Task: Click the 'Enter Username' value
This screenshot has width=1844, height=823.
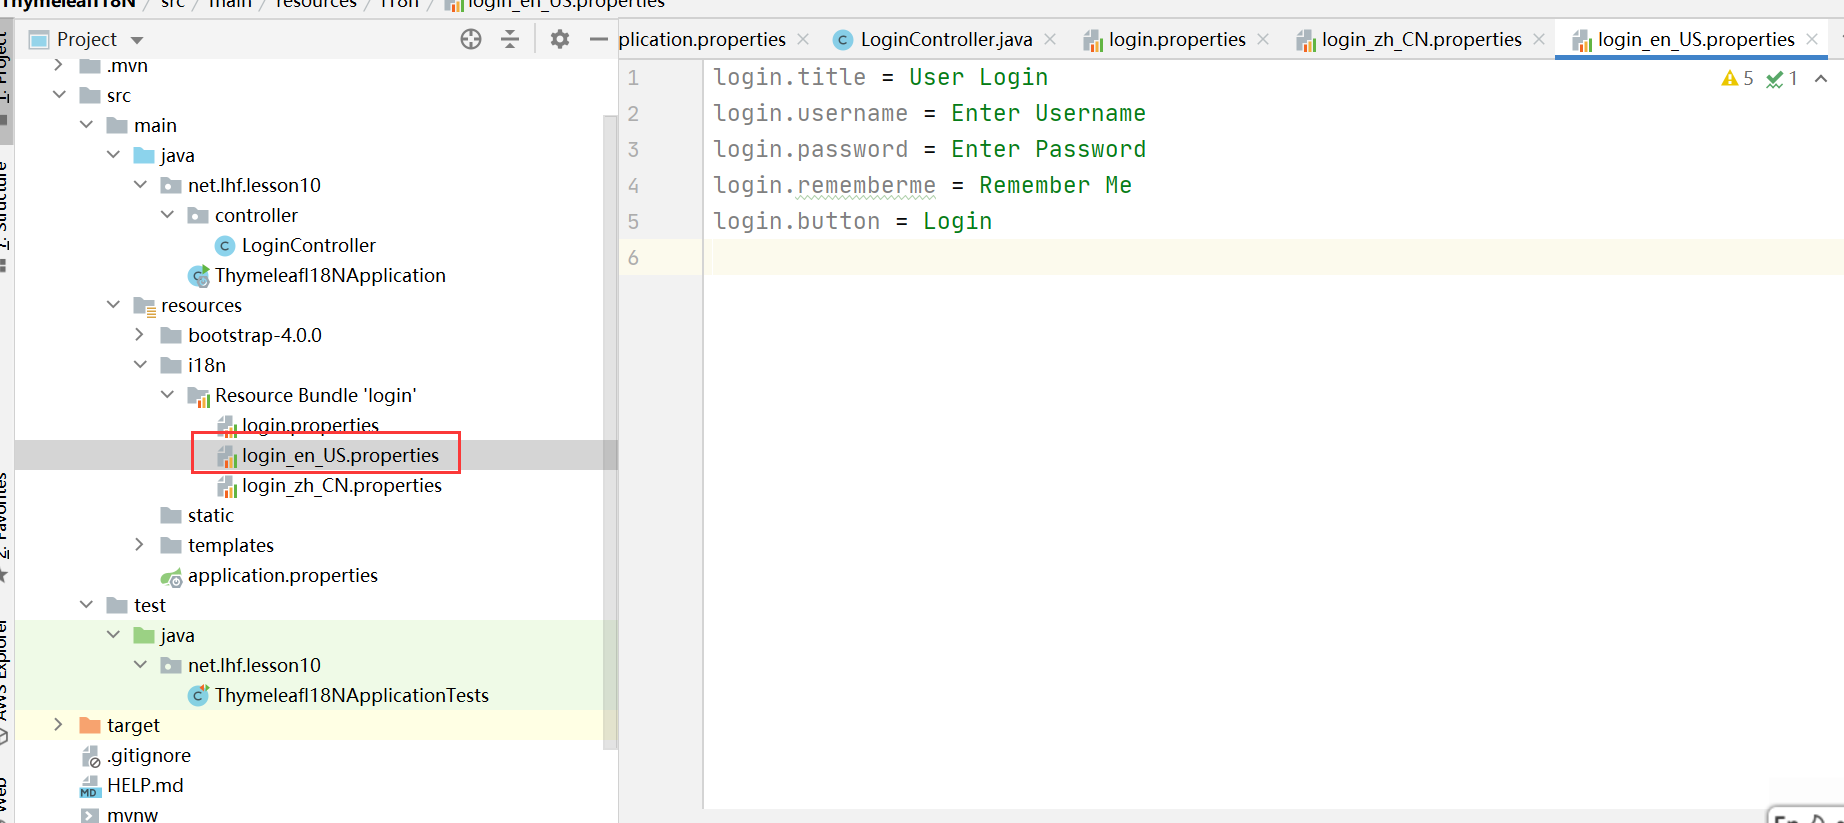Action: [x=1048, y=113]
